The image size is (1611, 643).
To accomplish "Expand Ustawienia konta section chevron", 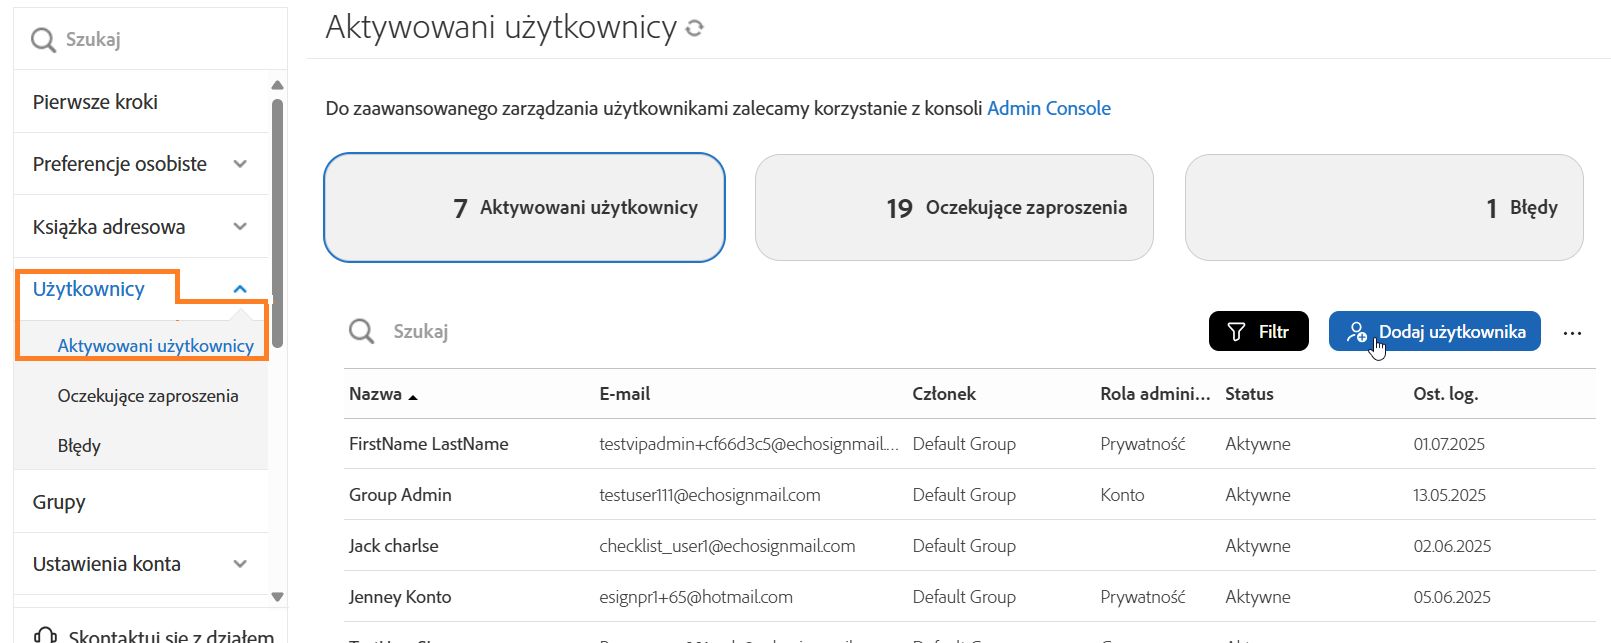I will (x=240, y=564).
